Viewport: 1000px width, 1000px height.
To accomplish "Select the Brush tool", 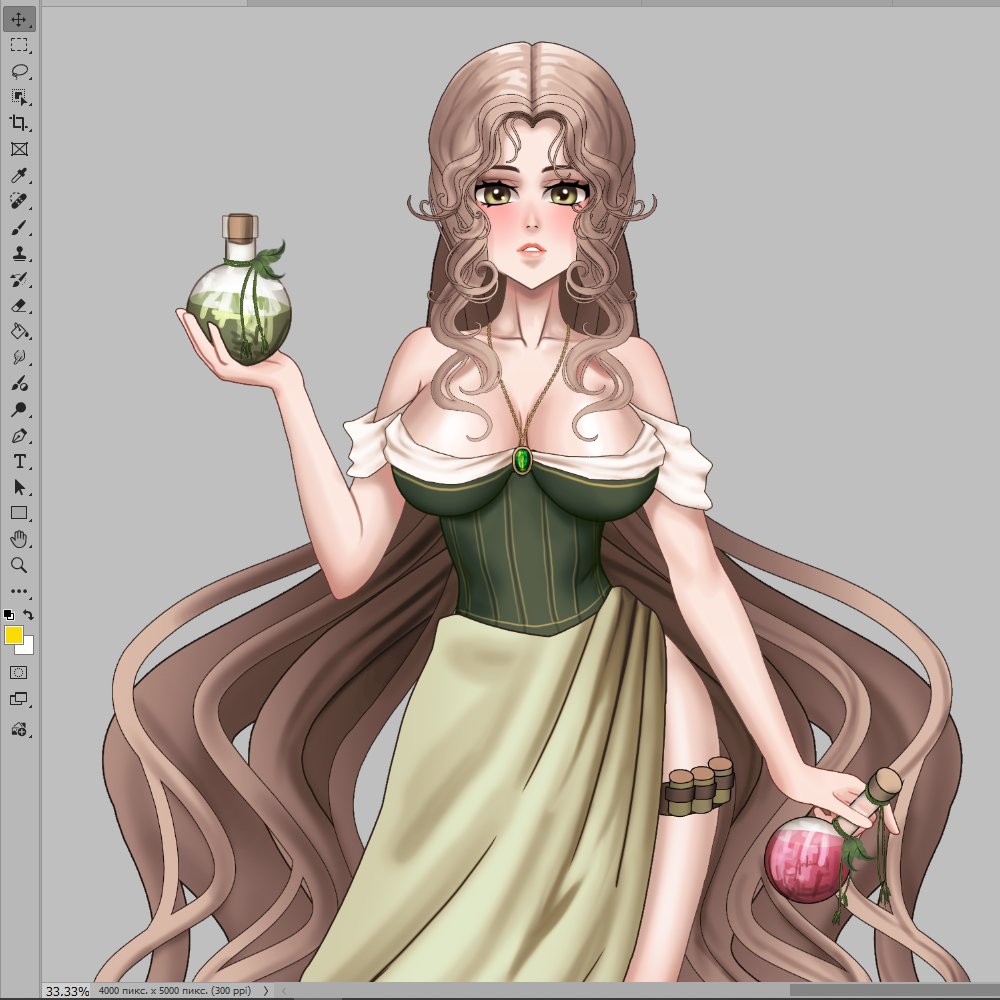I will point(19,228).
